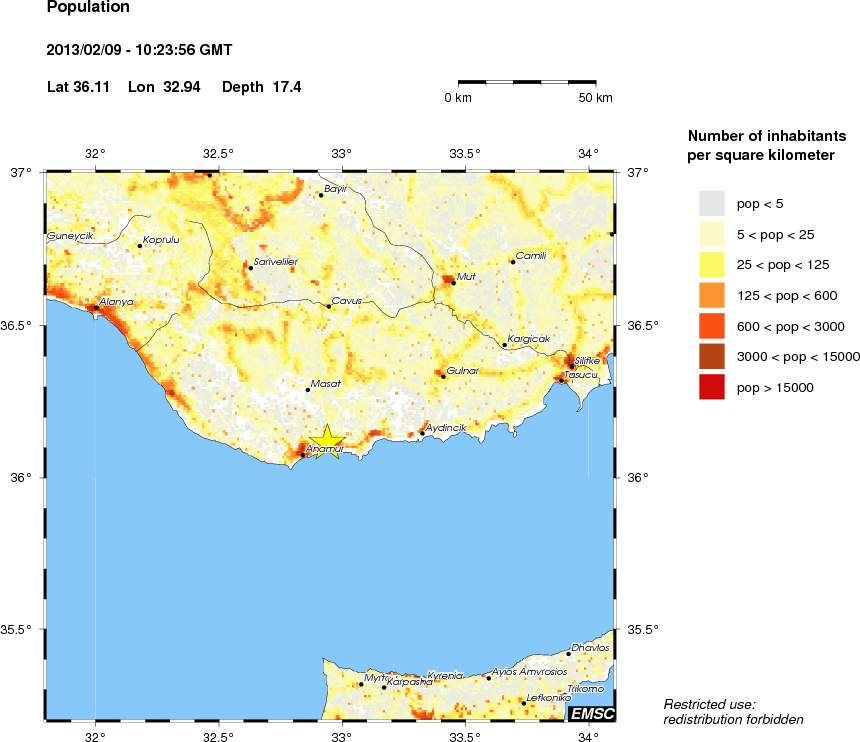Click the Masat city marker dot
This screenshot has width=860, height=742.
click(308, 390)
